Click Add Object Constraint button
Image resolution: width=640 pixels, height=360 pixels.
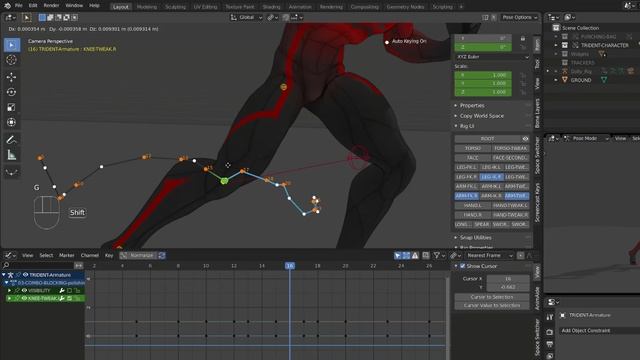click(586, 331)
